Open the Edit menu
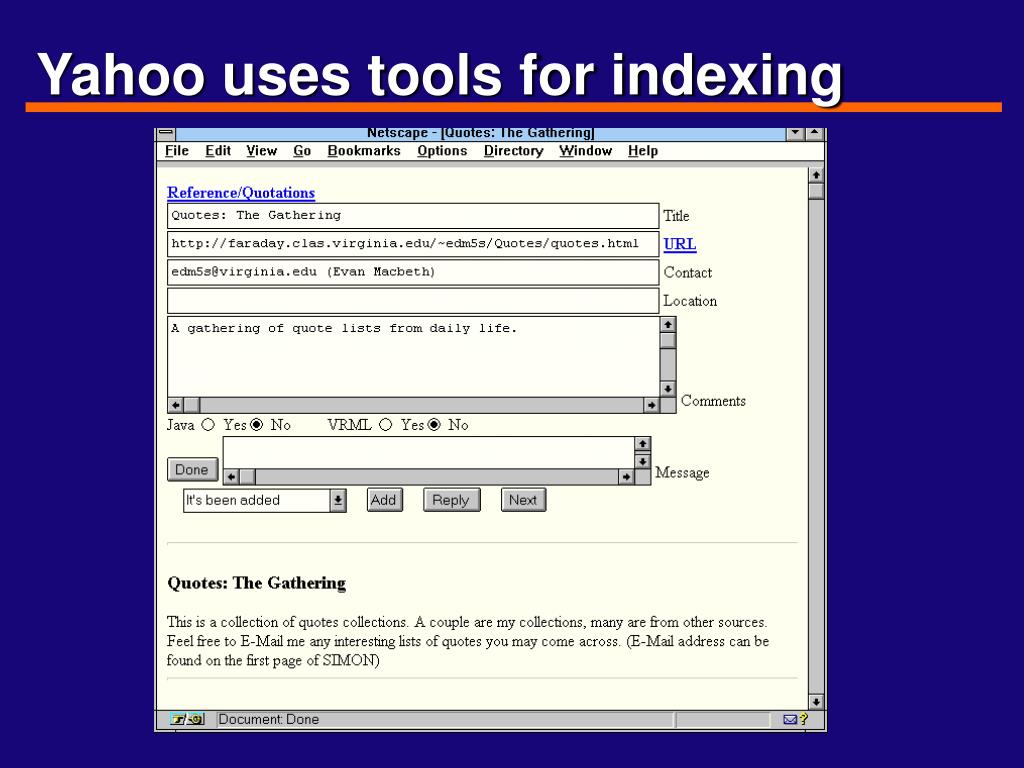The image size is (1024, 768). (218, 151)
